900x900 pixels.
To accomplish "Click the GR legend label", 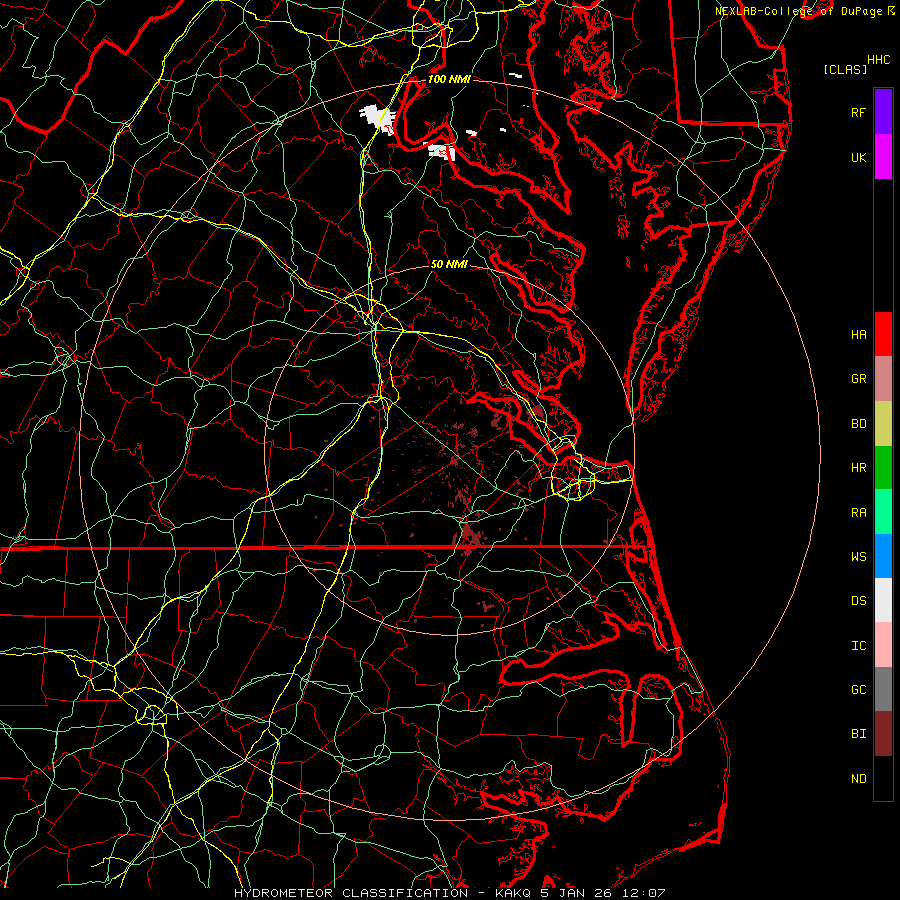I will click(858, 379).
